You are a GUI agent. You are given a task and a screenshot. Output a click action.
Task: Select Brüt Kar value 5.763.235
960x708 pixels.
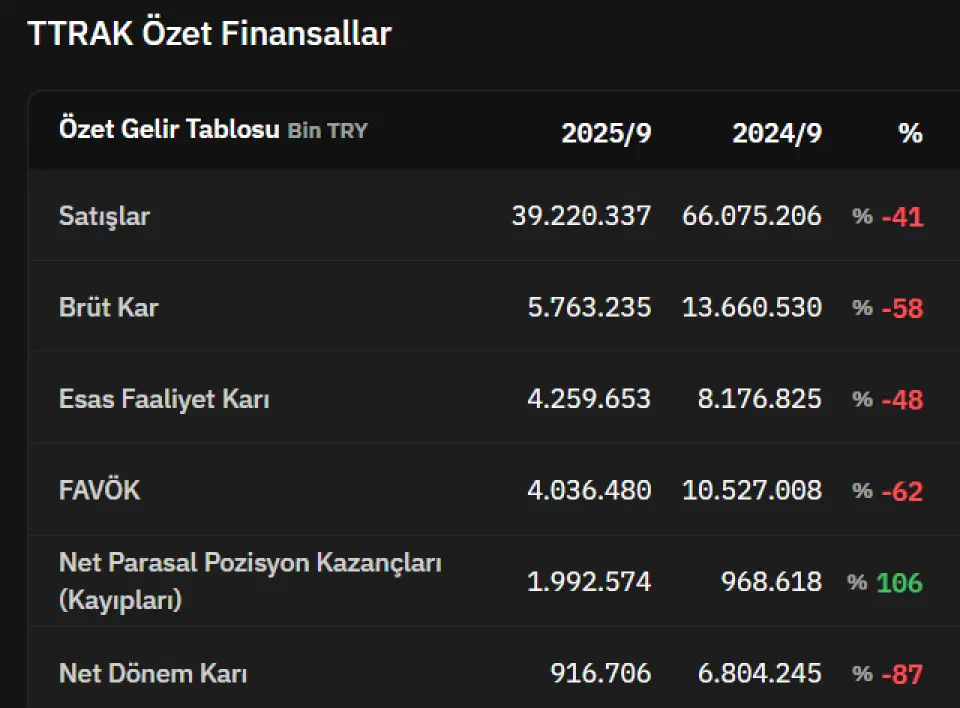click(589, 307)
